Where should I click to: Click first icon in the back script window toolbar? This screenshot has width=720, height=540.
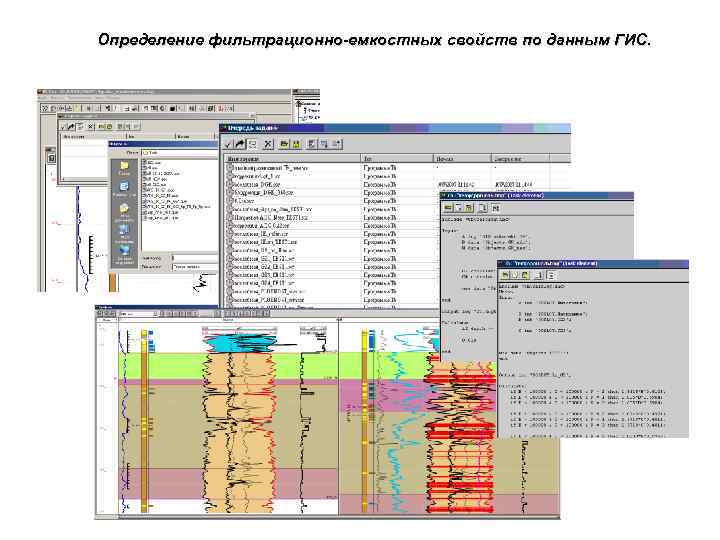click(449, 208)
